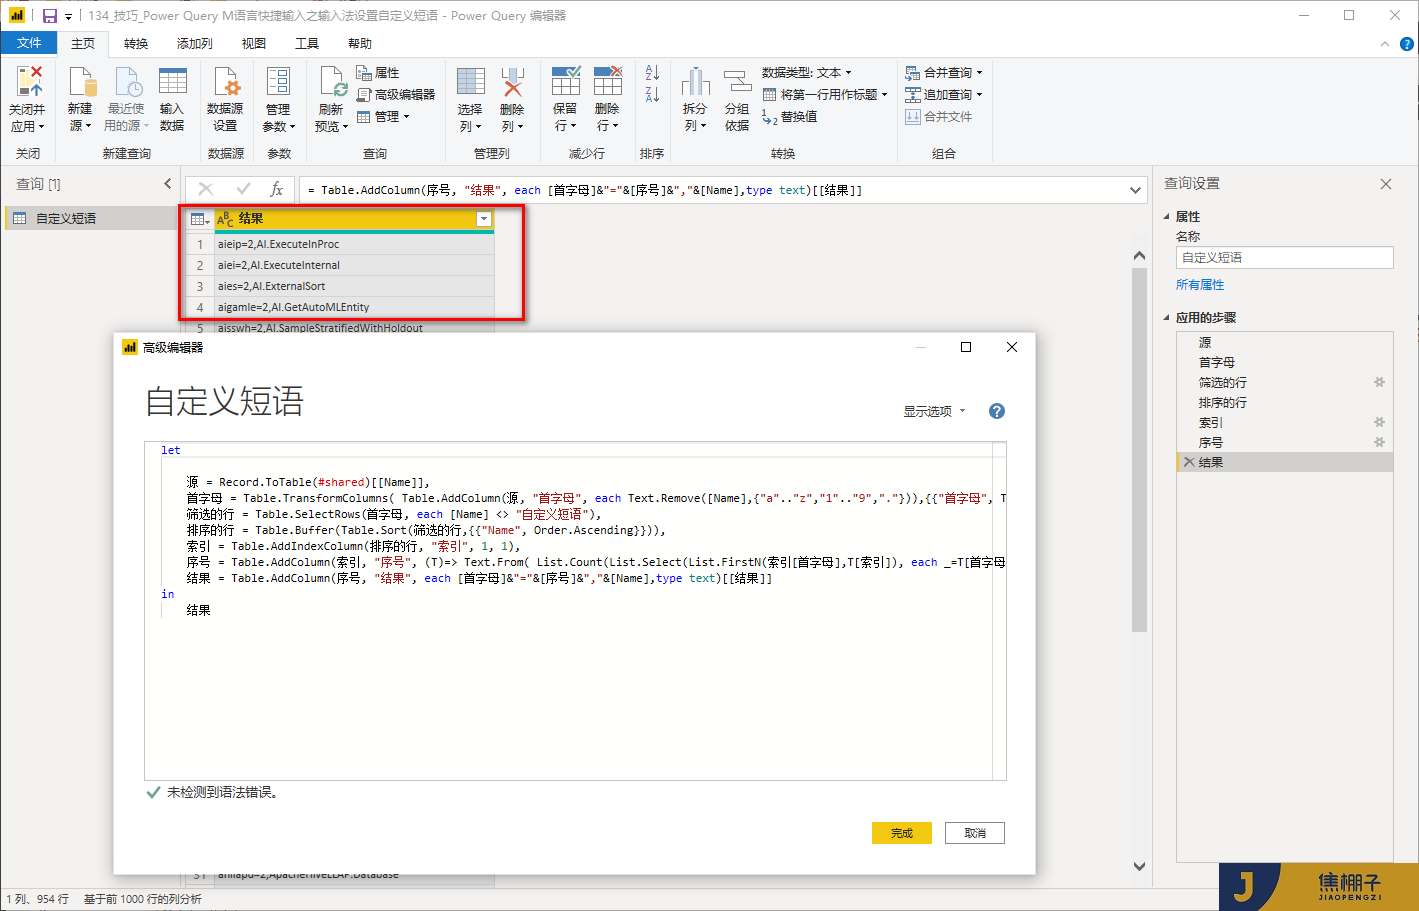Click the Remove Rows (删除行) icon
1419x911 pixels.
607,82
